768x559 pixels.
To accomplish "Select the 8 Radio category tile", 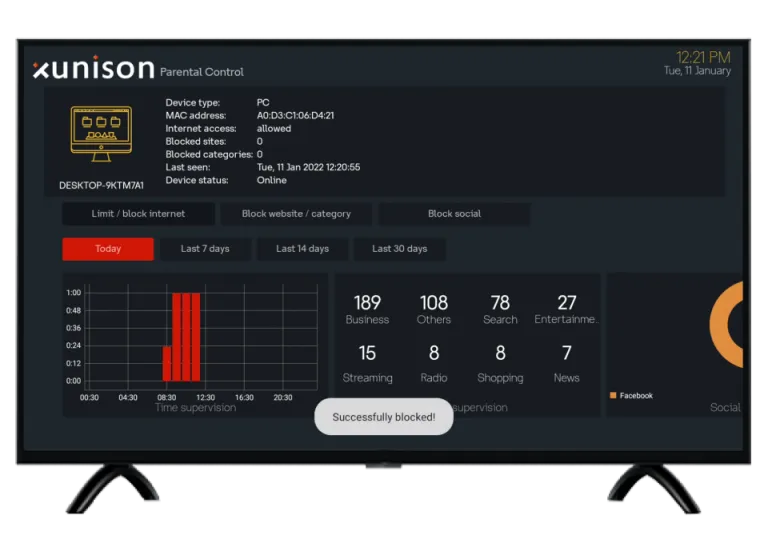I will coord(434,364).
